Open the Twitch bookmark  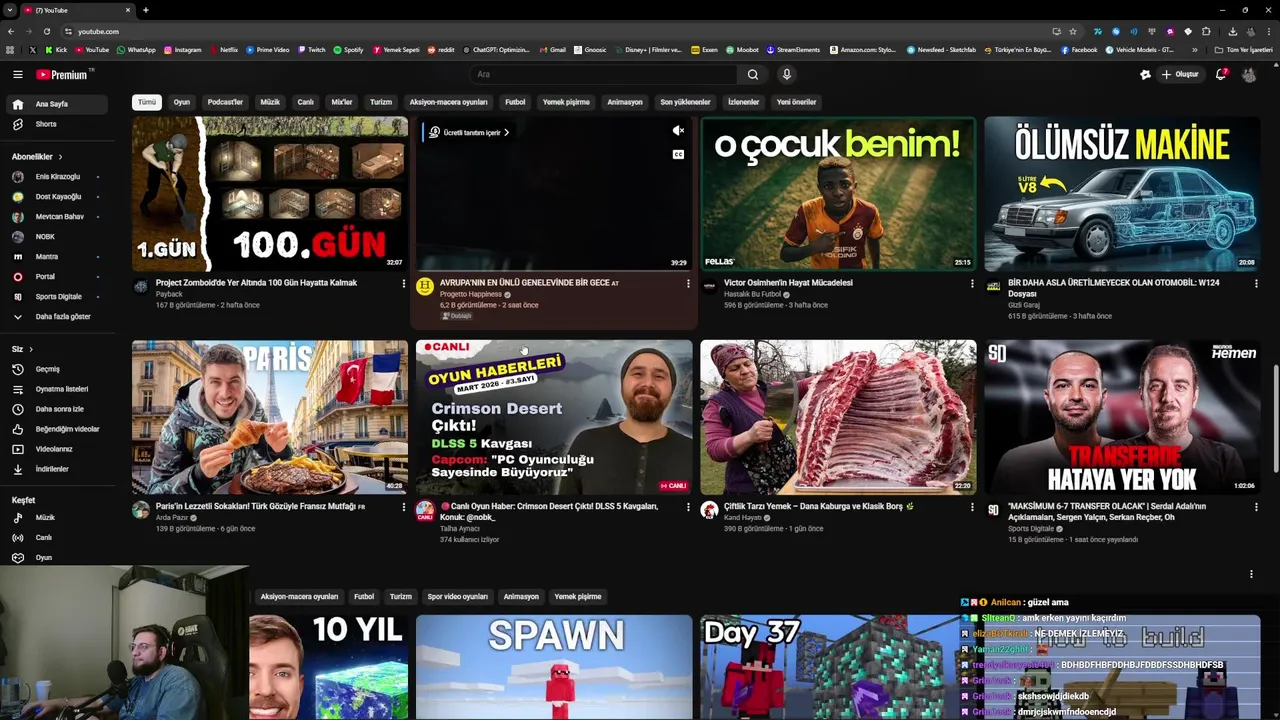click(x=310, y=50)
